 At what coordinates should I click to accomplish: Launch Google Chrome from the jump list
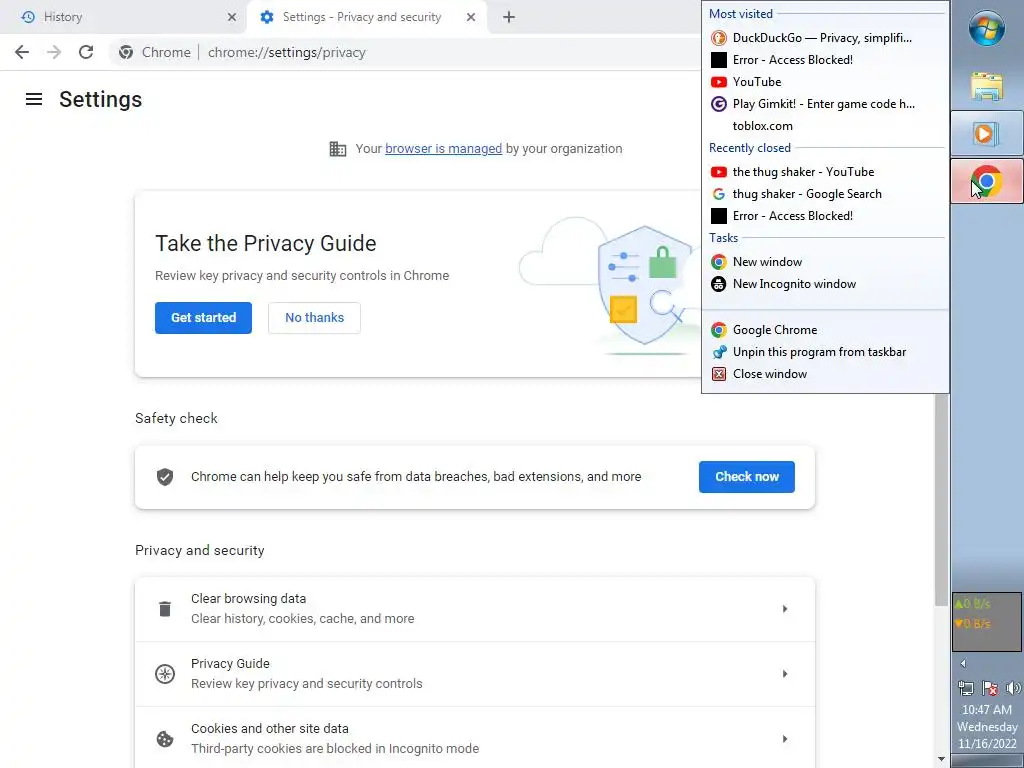click(x=825, y=330)
